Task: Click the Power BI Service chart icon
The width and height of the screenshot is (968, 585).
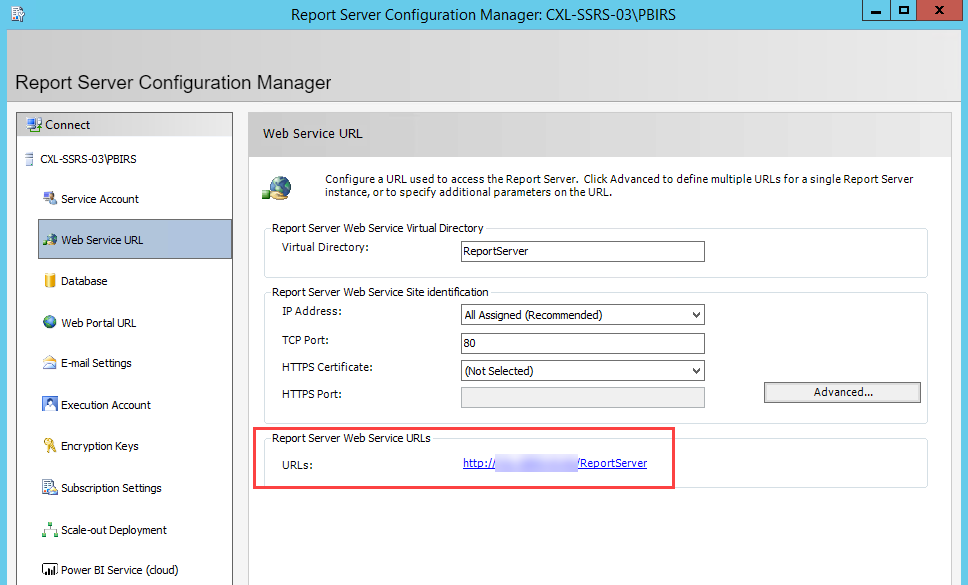Action: (50, 569)
